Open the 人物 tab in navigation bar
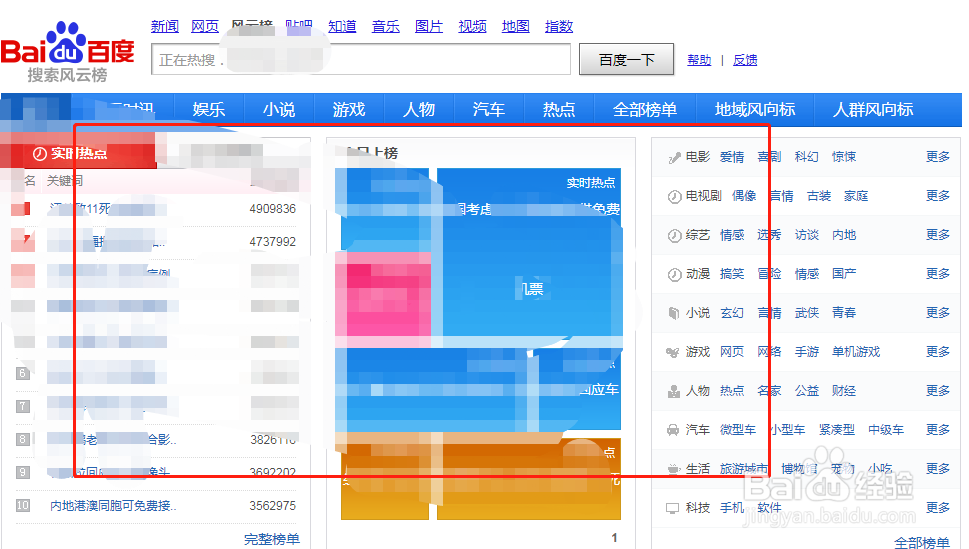 (419, 109)
